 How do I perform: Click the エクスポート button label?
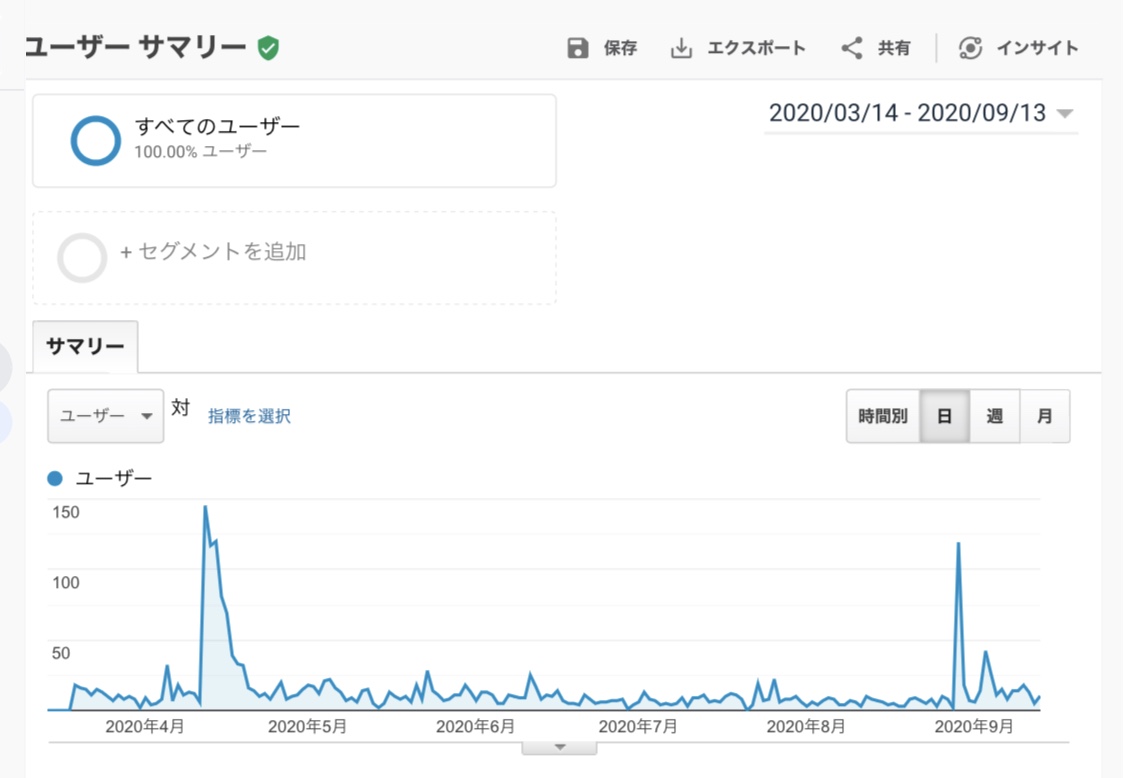(756, 48)
